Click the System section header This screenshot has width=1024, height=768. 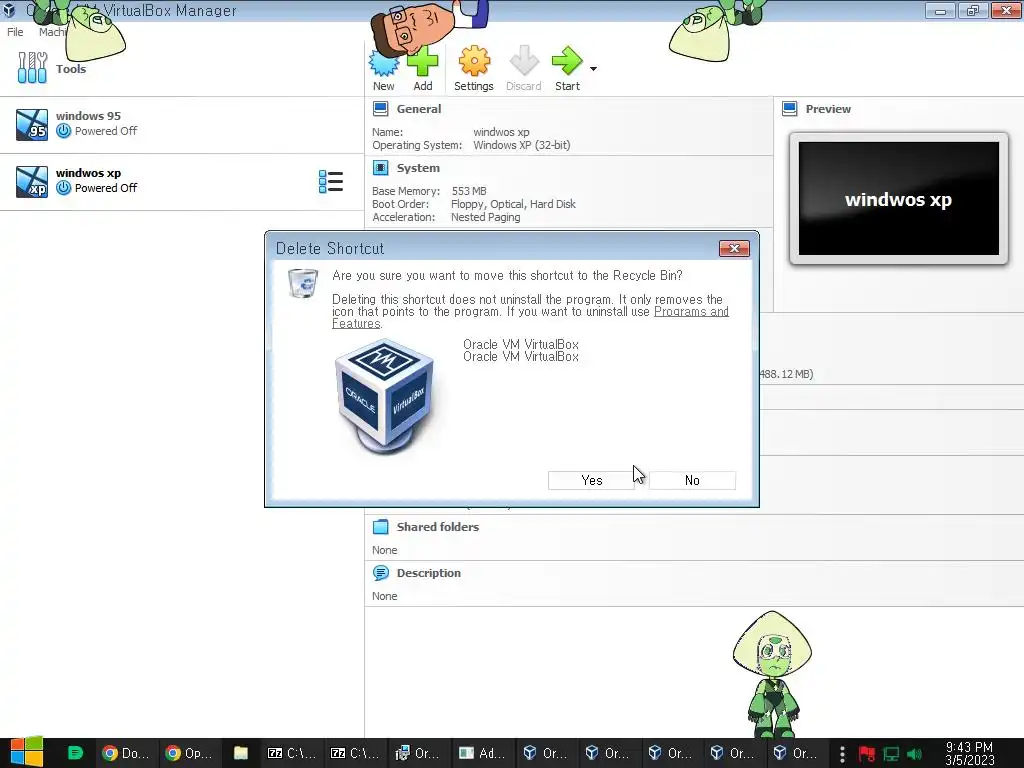[418, 168]
